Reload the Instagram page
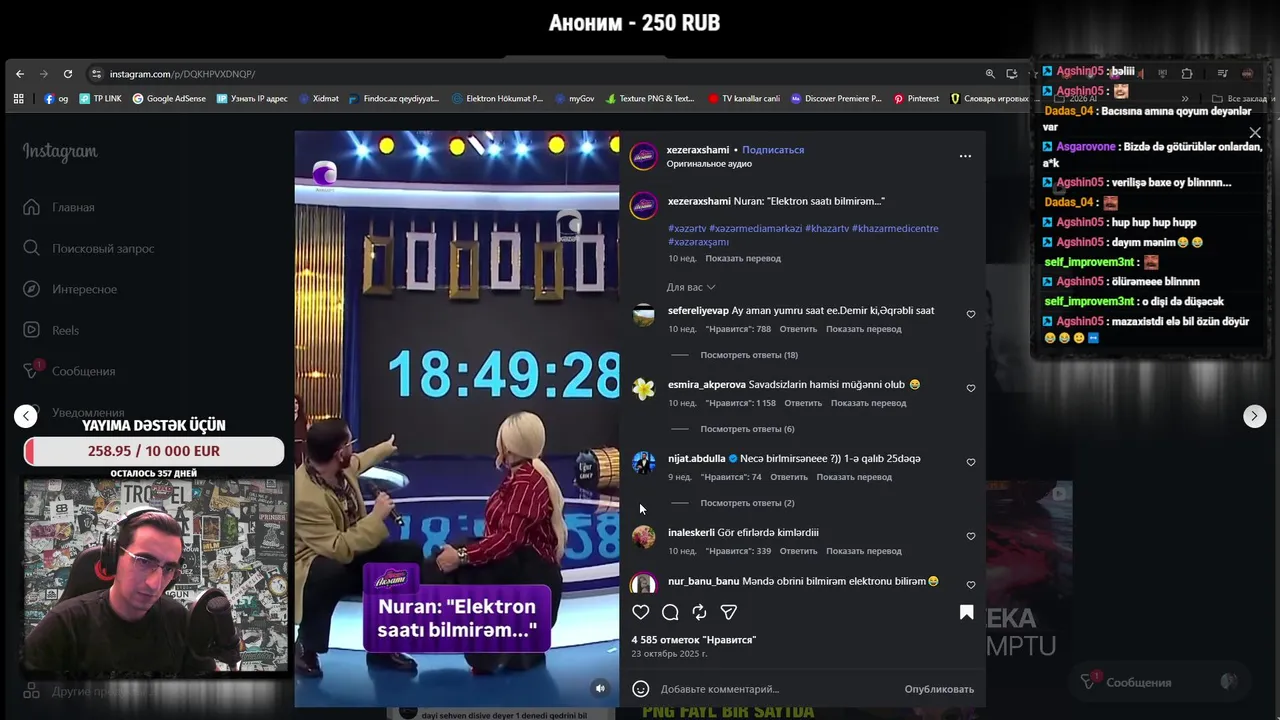Screen dimensions: 1280x720 pos(68,74)
